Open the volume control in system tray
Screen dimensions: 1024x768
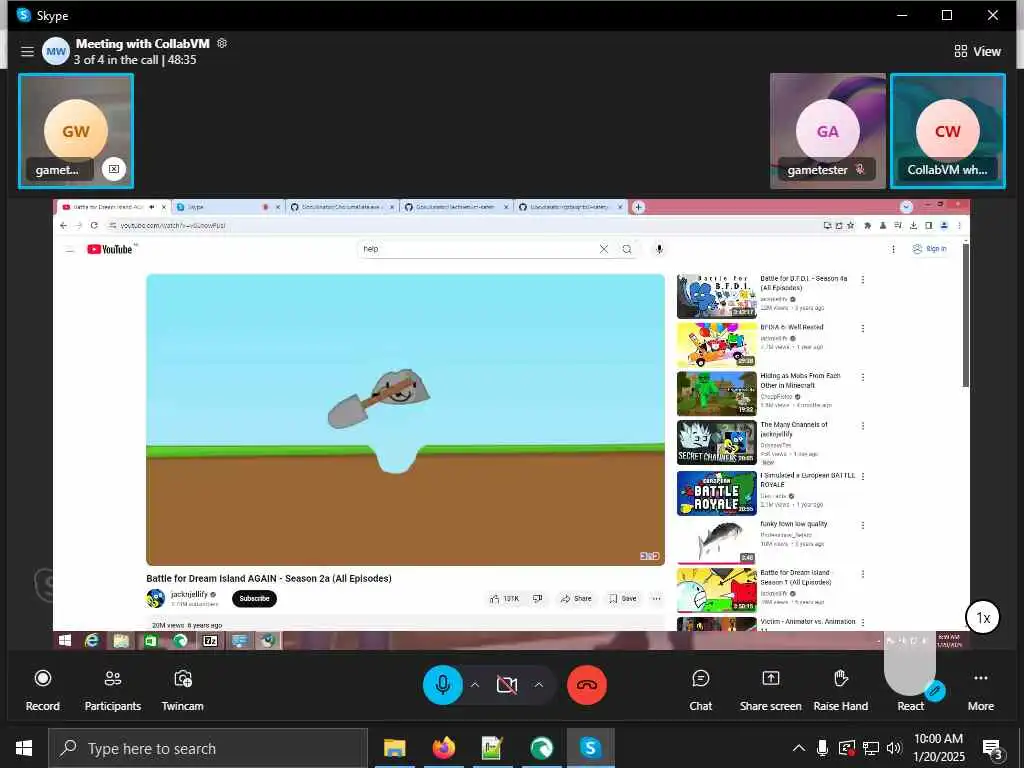coord(894,748)
